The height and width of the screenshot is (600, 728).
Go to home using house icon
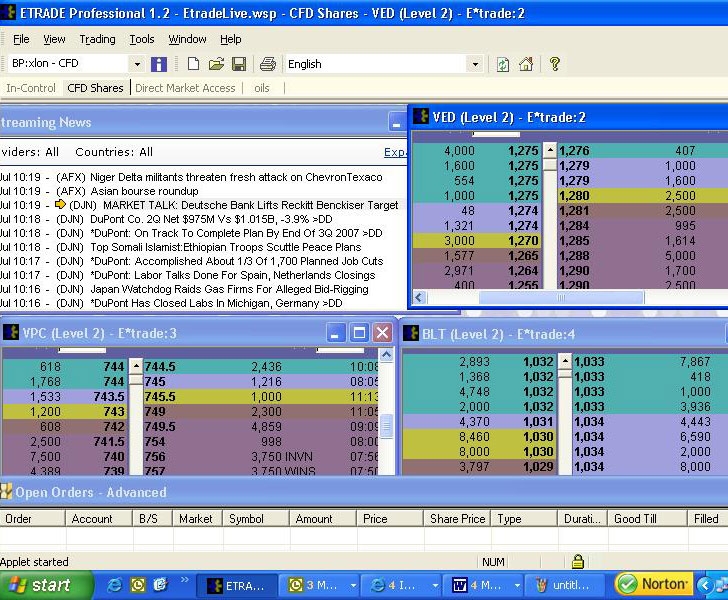coord(526,64)
